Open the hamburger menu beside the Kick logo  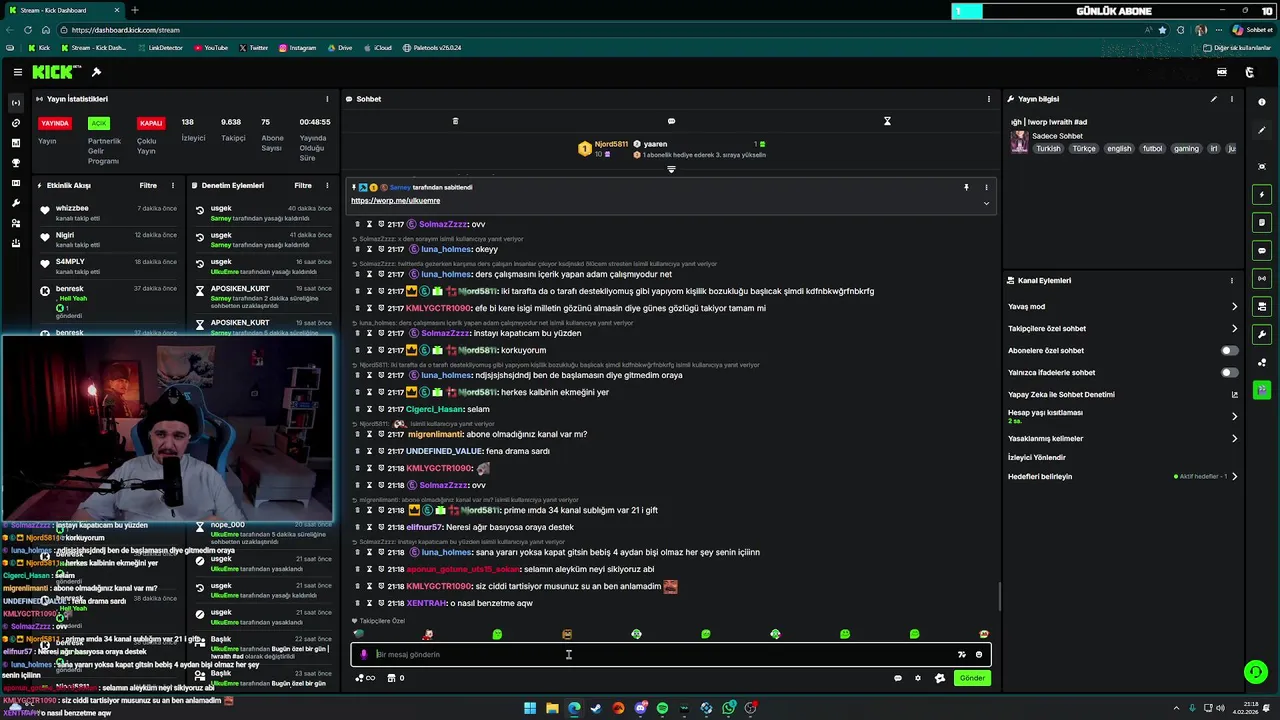click(x=17, y=72)
